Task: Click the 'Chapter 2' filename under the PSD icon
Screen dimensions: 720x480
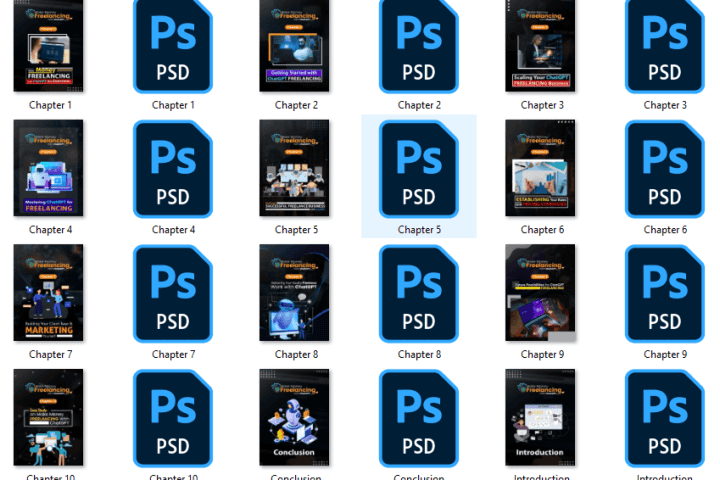Action: coord(419,105)
